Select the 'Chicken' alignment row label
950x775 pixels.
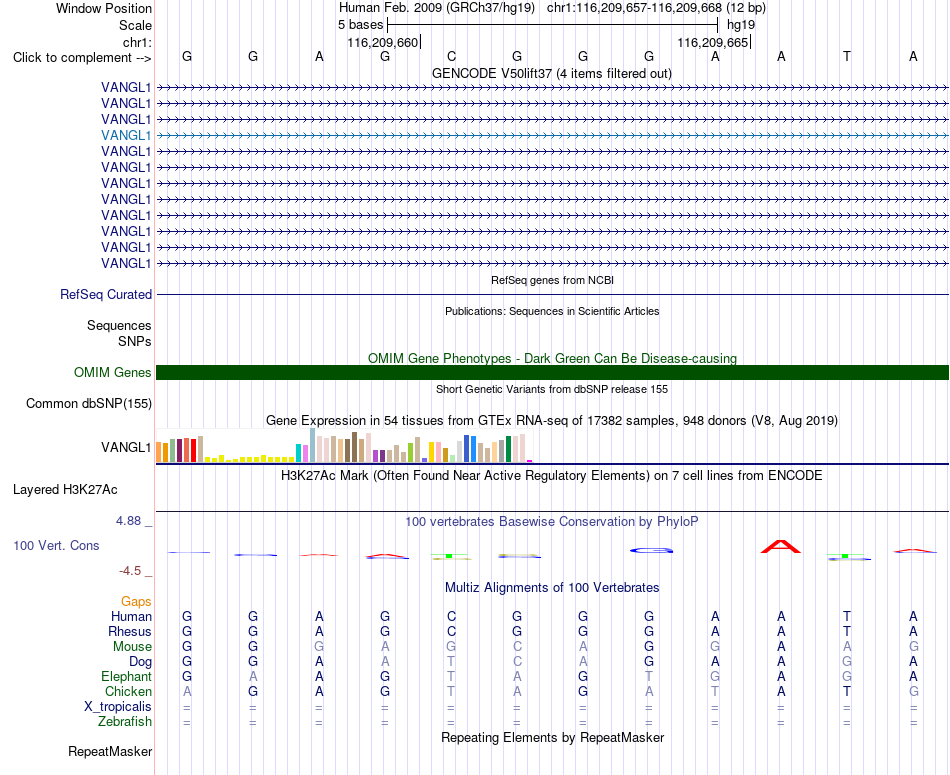point(128,691)
